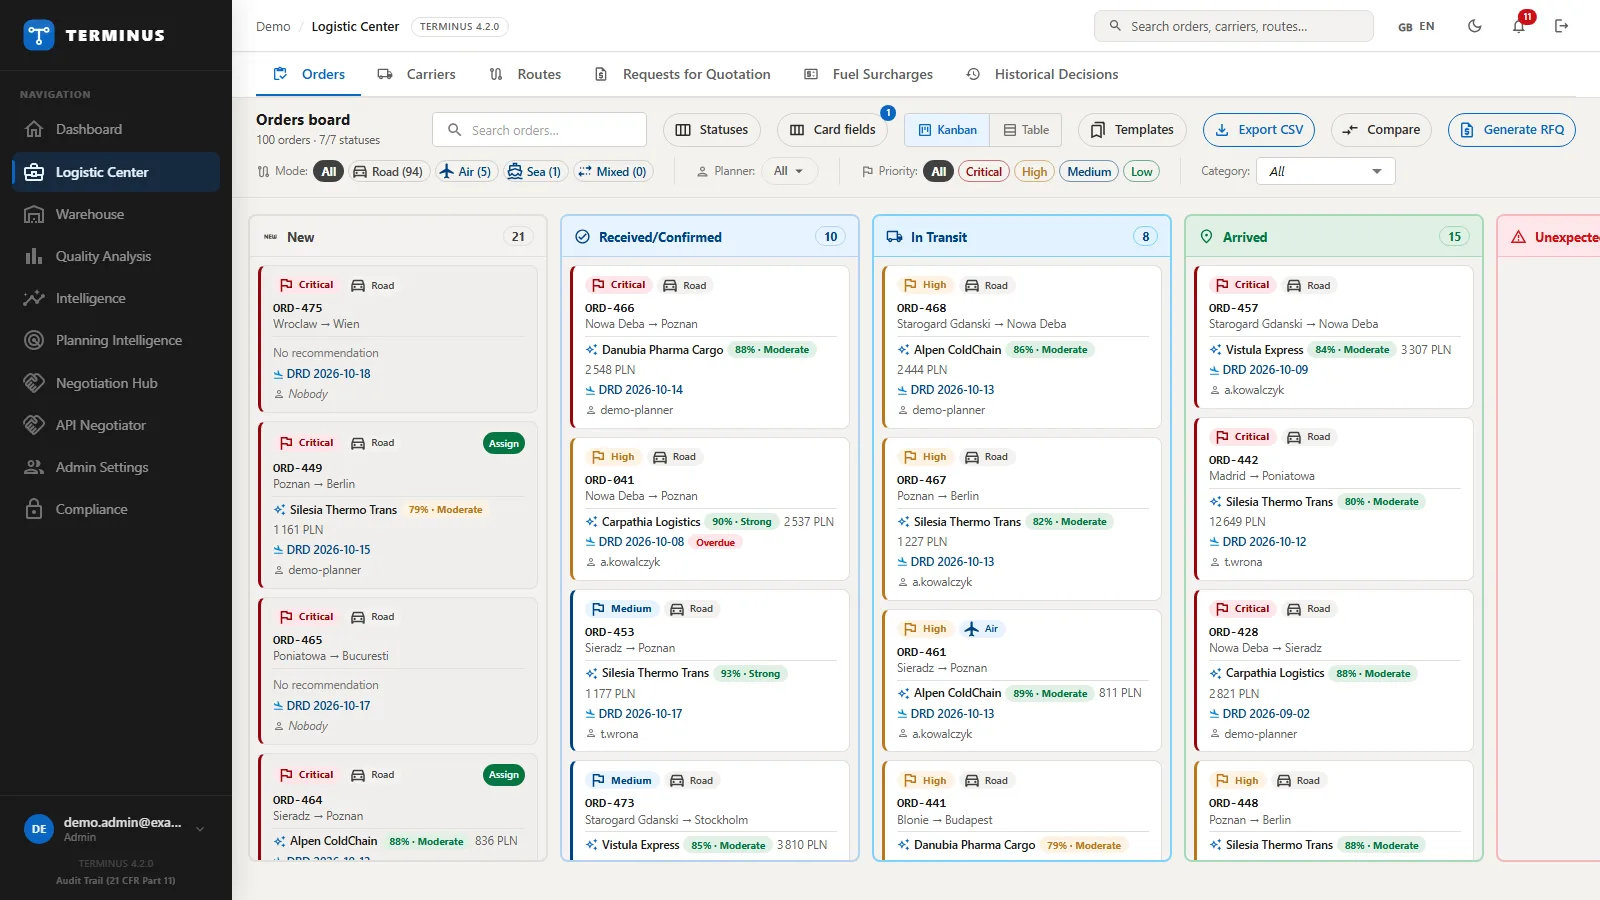1600x900 pixels.
Task: Click Assign on ORD-464 card
Action: 504,775
